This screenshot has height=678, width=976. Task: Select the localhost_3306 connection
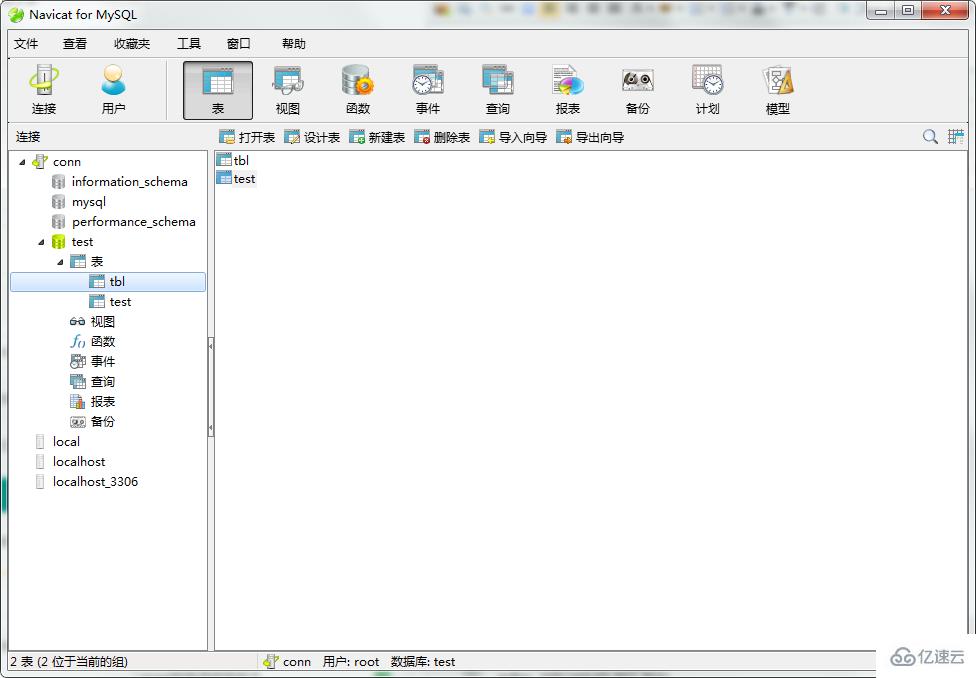[93, 481]
